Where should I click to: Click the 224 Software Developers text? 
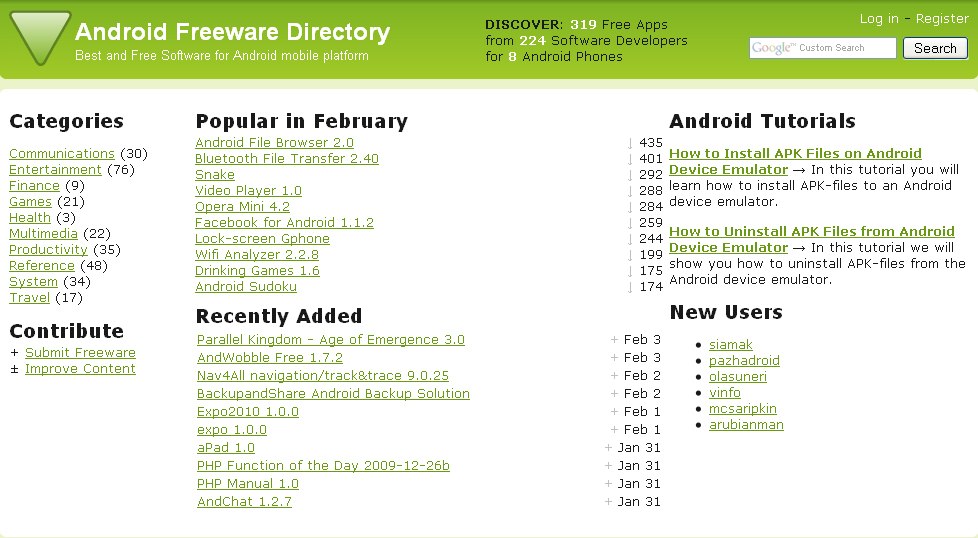coord(603,41)
